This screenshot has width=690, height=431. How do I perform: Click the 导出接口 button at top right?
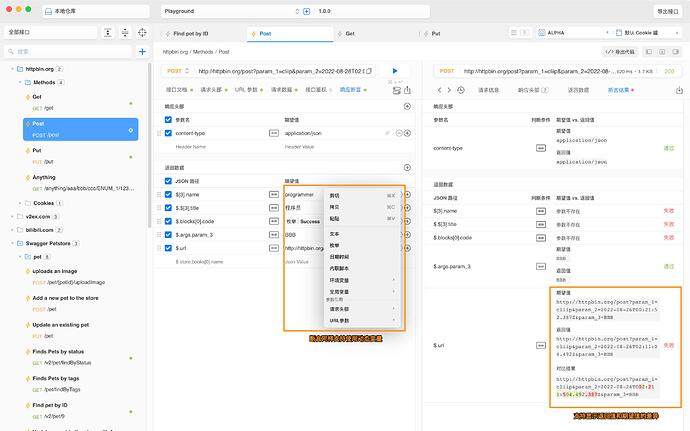coord(666,12)
